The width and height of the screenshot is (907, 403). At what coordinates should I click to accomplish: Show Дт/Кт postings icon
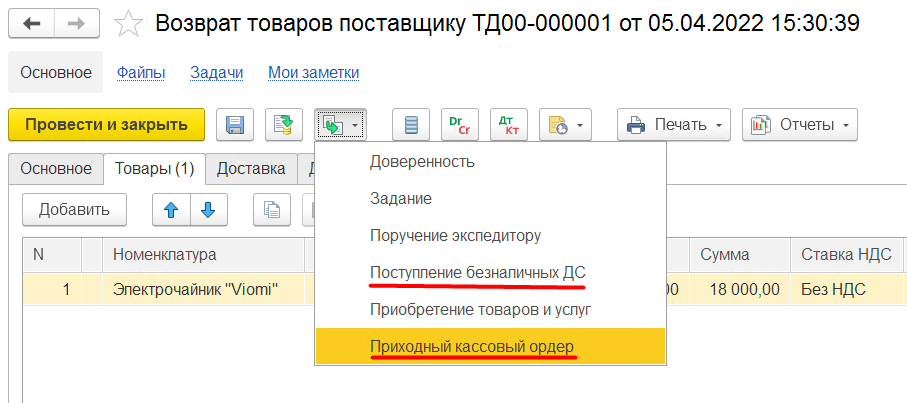509,124
